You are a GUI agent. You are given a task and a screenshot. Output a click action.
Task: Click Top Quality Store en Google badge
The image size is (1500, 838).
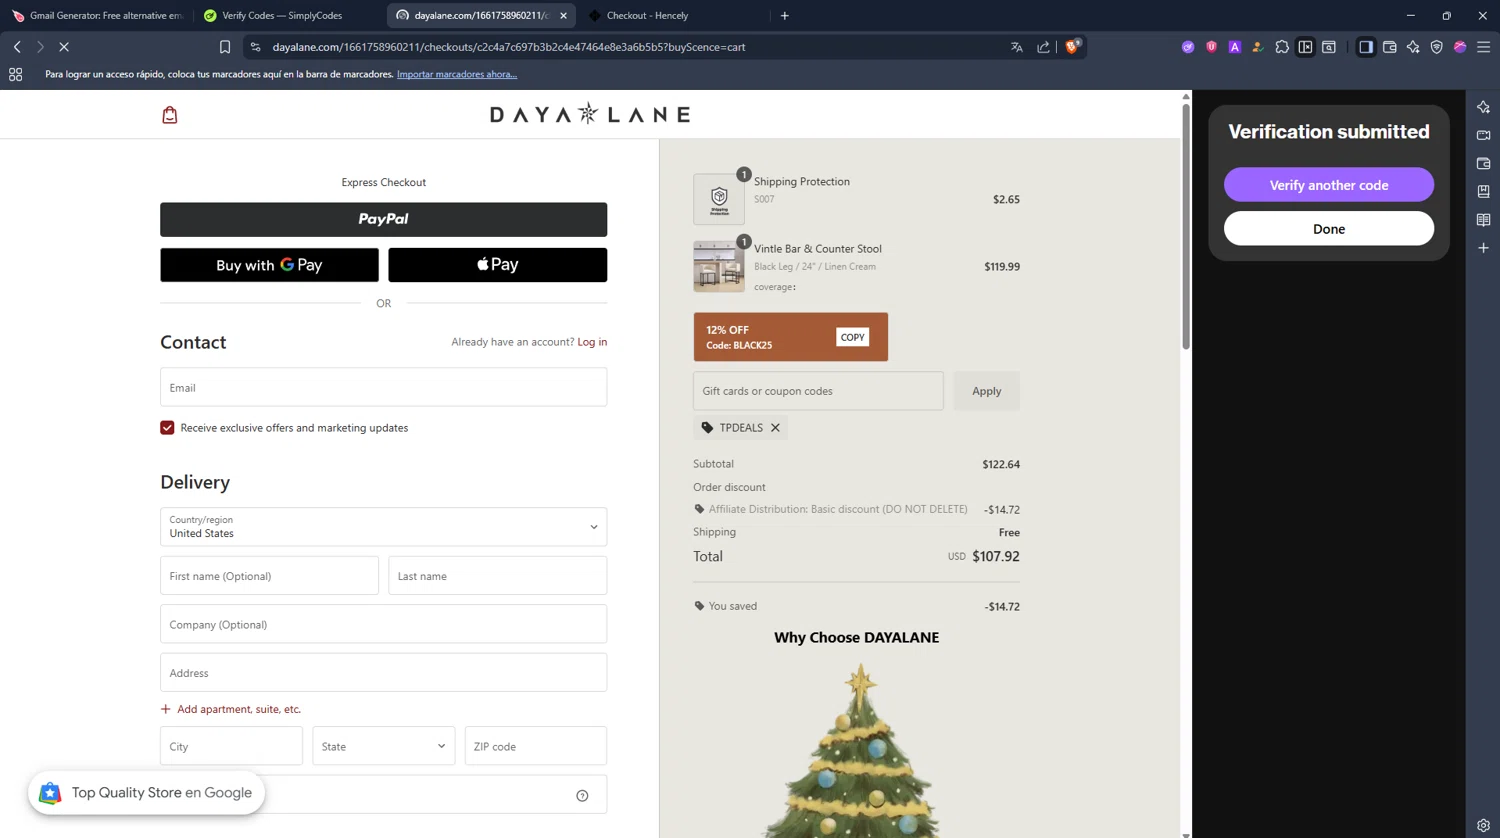(146, 793)
